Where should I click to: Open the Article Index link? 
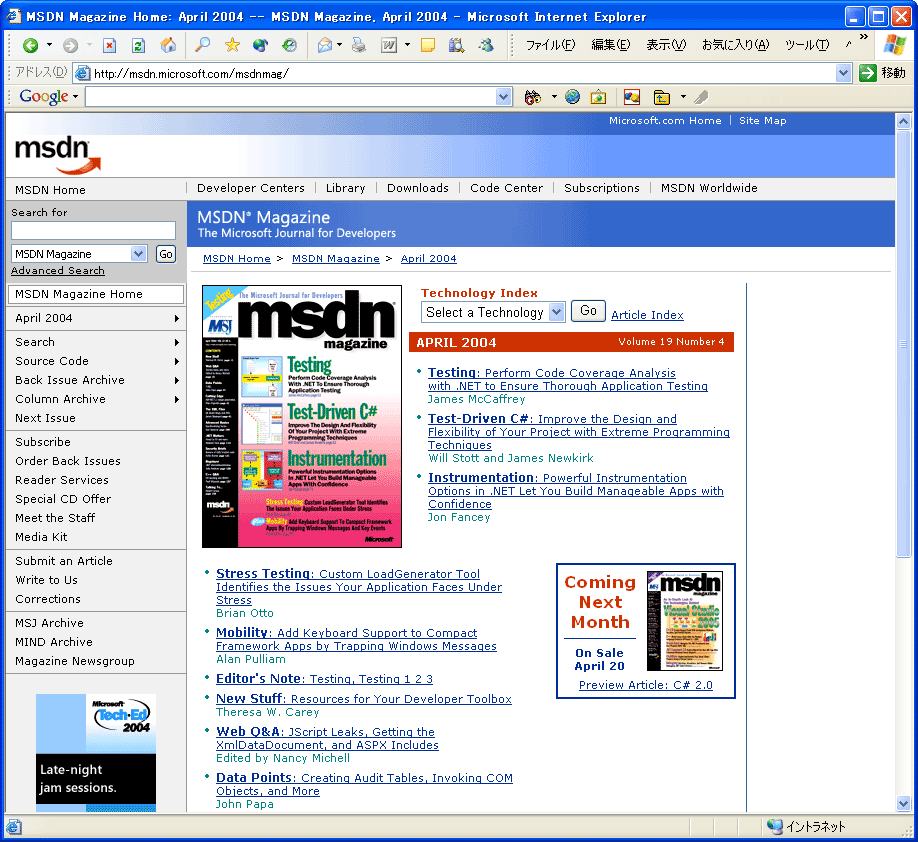coord(647,315)
